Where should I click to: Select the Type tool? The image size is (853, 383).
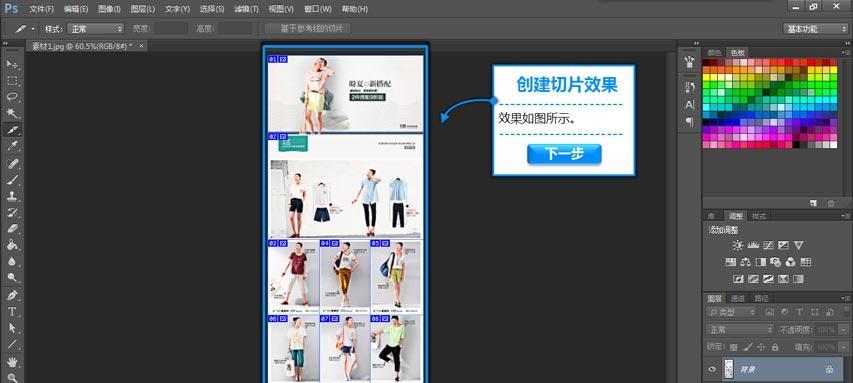pos(12,312)
